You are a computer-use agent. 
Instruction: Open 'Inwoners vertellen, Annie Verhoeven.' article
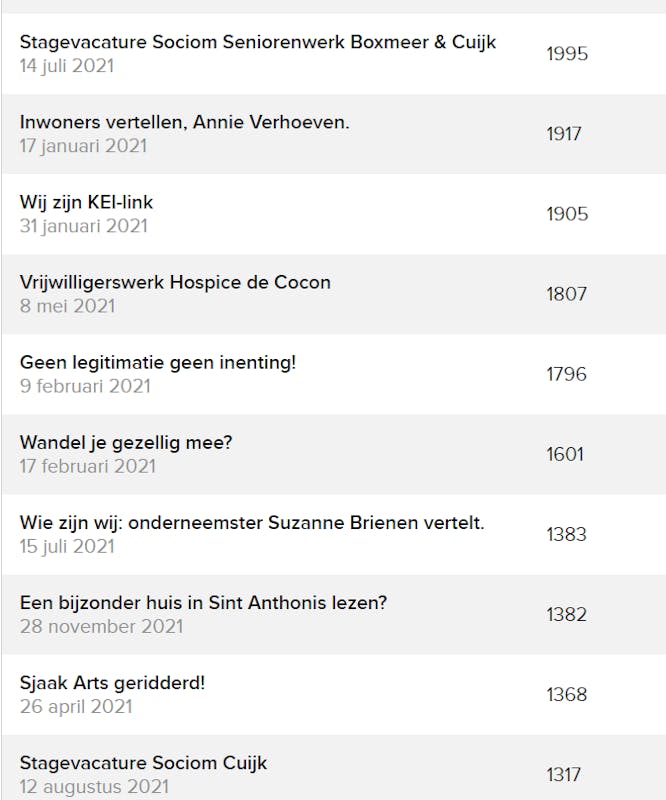point(184,122)
